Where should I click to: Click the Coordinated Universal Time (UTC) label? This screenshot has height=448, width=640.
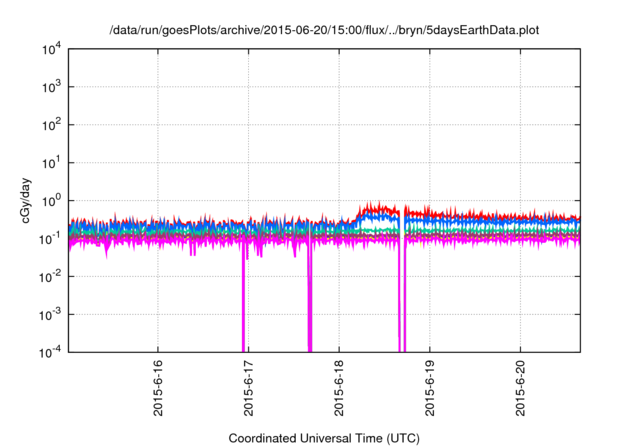[x=324, y=438]
